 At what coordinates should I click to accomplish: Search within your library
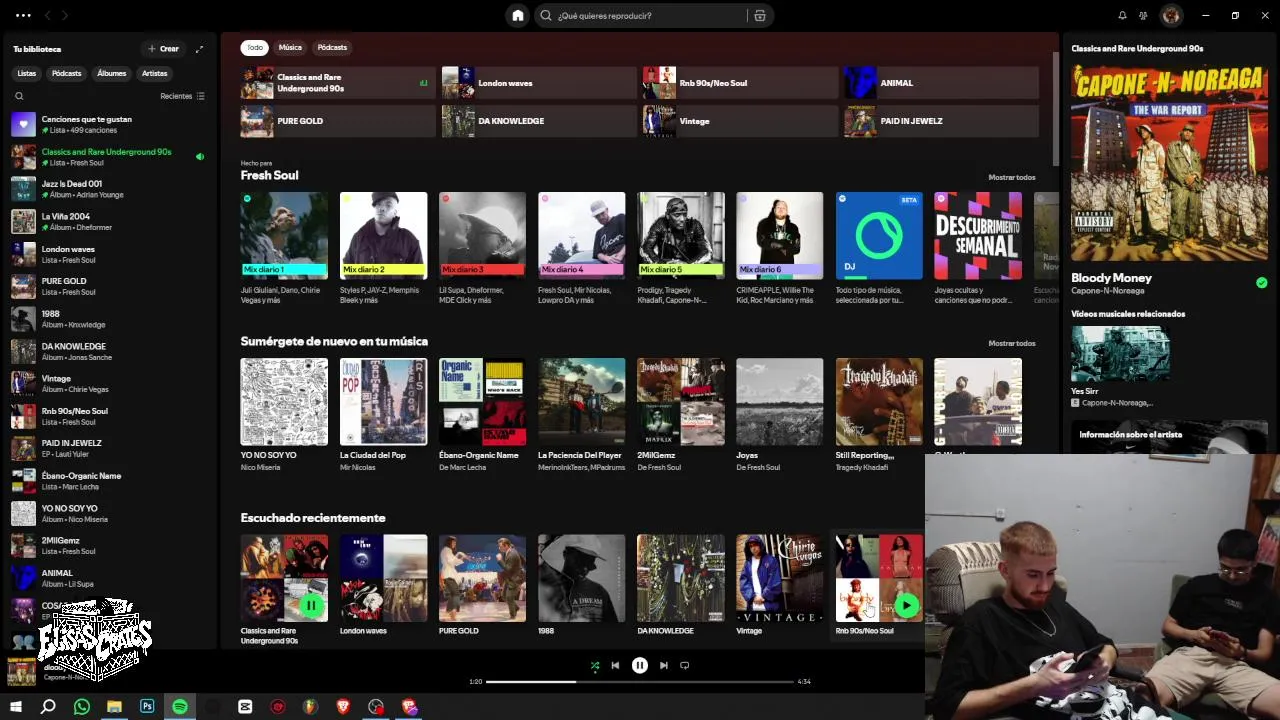[x=19, y=96]
